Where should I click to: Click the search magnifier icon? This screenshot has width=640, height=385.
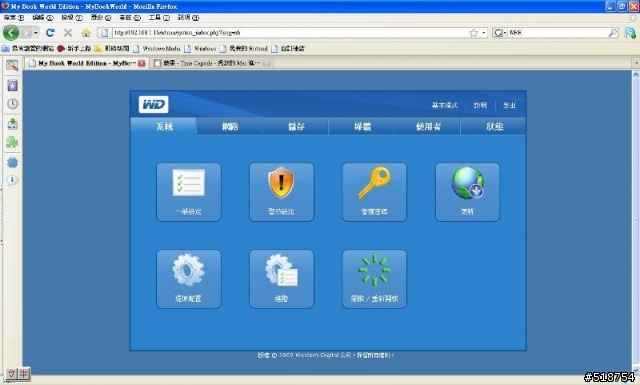pyautogui.click(x=613, y=33)
